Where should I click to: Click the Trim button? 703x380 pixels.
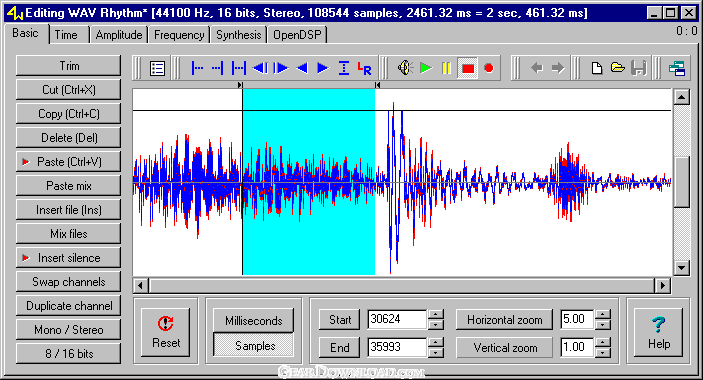(x=69, y=66)
